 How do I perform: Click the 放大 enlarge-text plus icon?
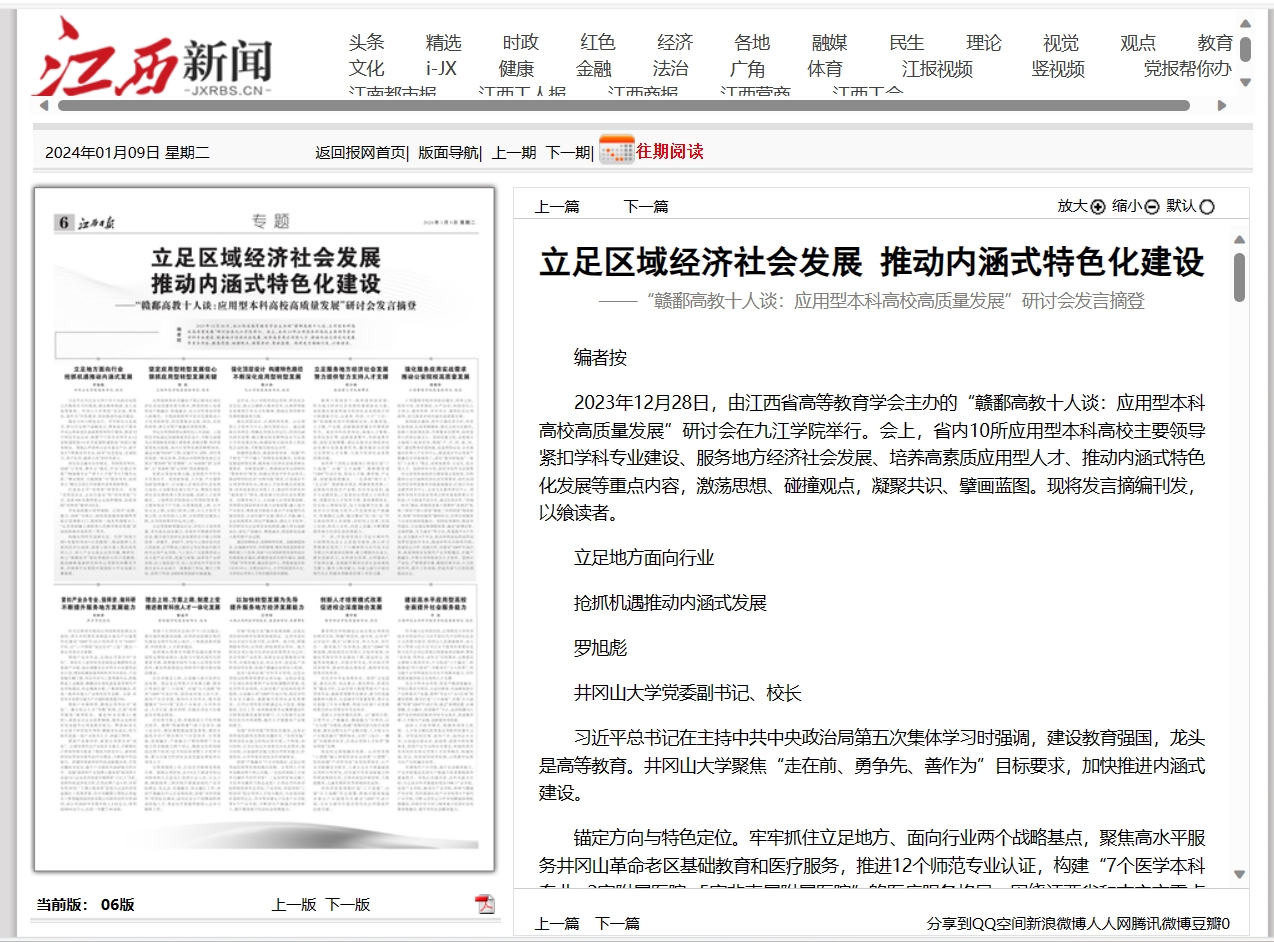point(1098,207)
